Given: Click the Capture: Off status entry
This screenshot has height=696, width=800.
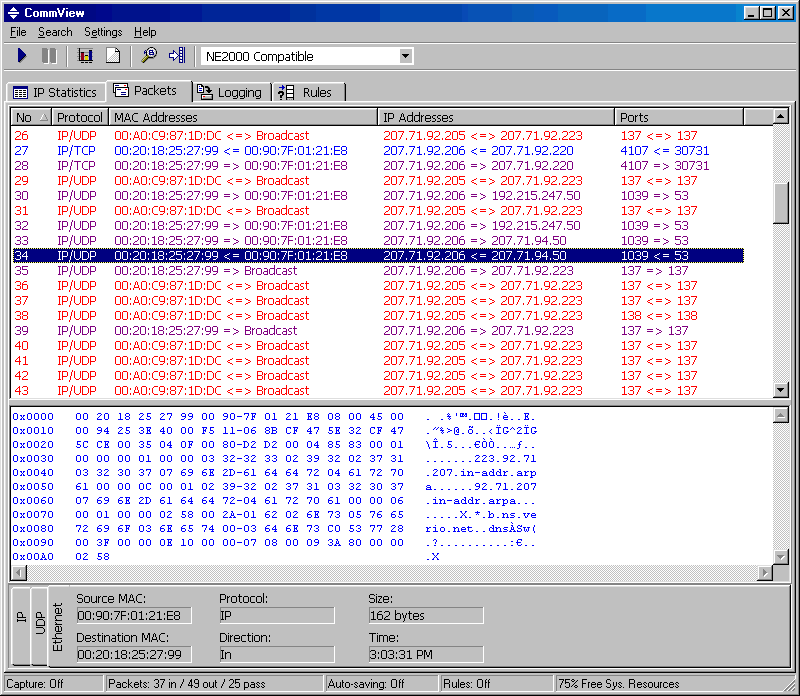Looking at the screenshot, I should point(54,684).
